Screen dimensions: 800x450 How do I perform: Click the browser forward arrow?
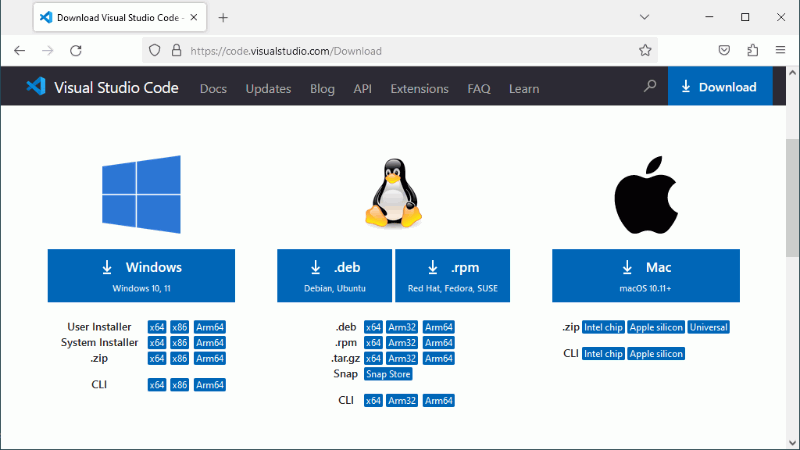(x=47, y=51)
